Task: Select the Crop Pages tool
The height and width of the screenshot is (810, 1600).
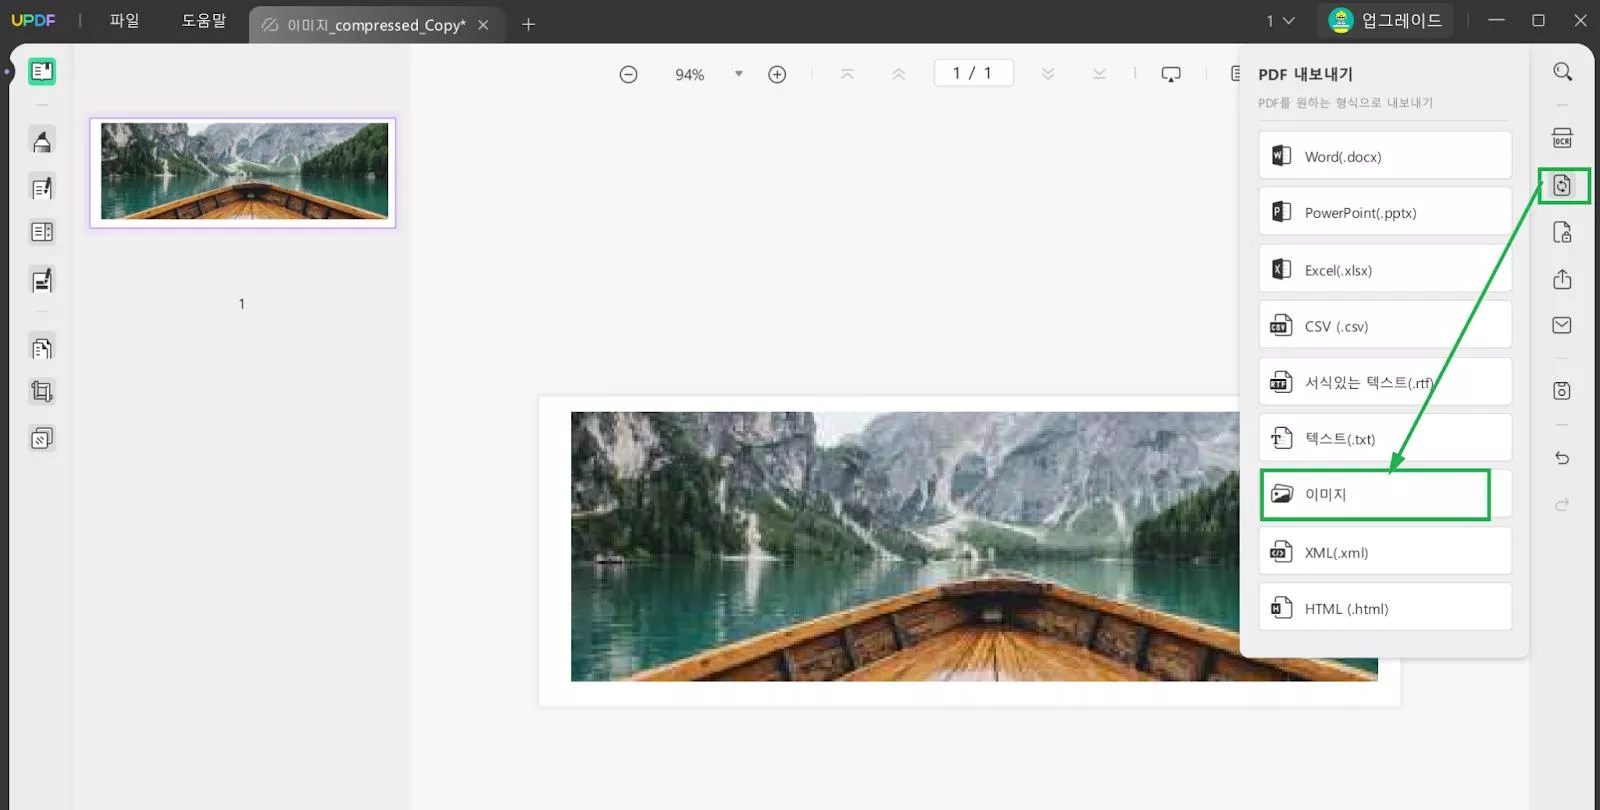Action: 42,391
